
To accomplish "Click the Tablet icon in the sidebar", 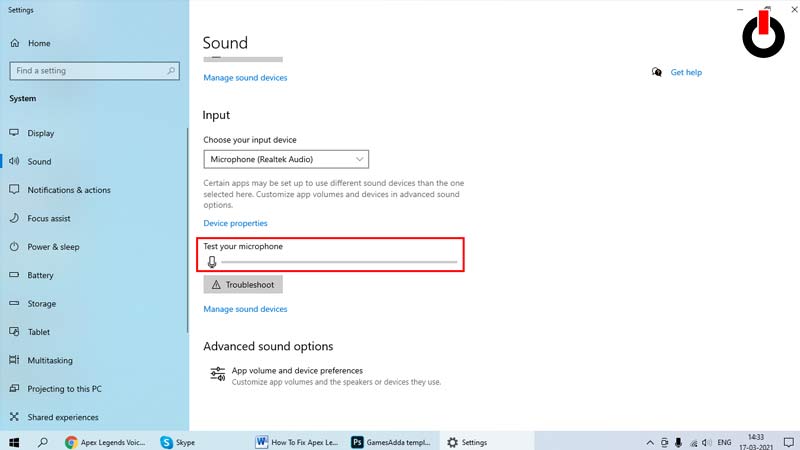I will pos(14,332).
